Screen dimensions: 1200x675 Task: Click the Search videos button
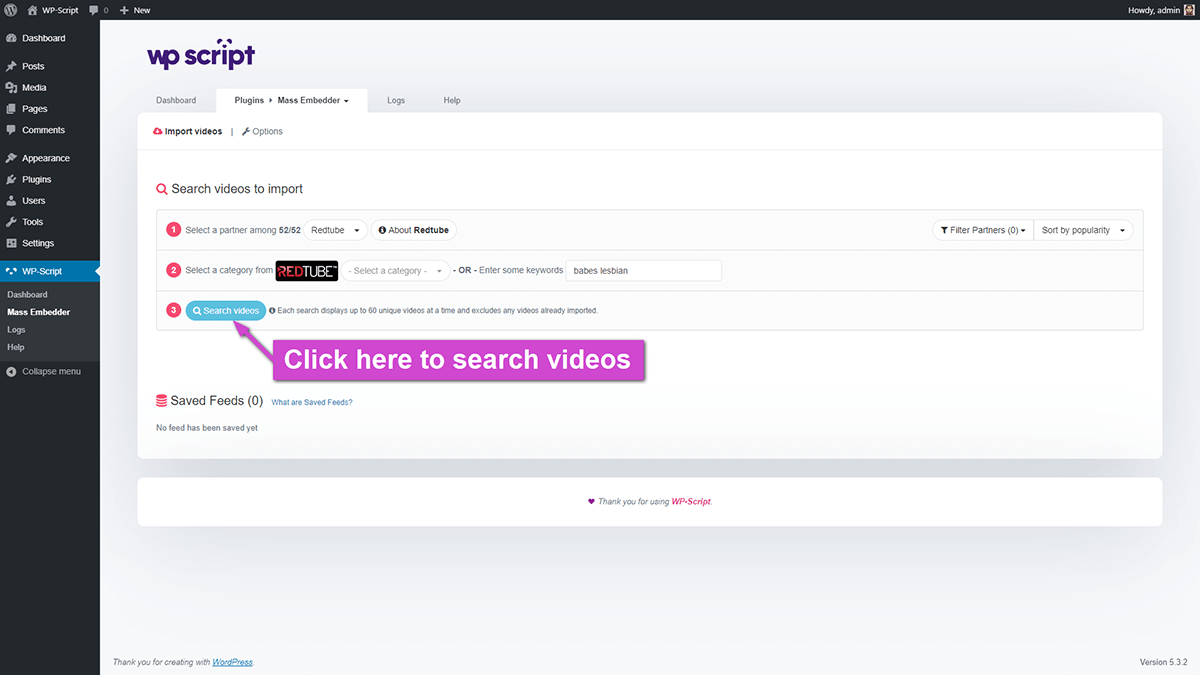pyautogui.click(x=225, y=311)
